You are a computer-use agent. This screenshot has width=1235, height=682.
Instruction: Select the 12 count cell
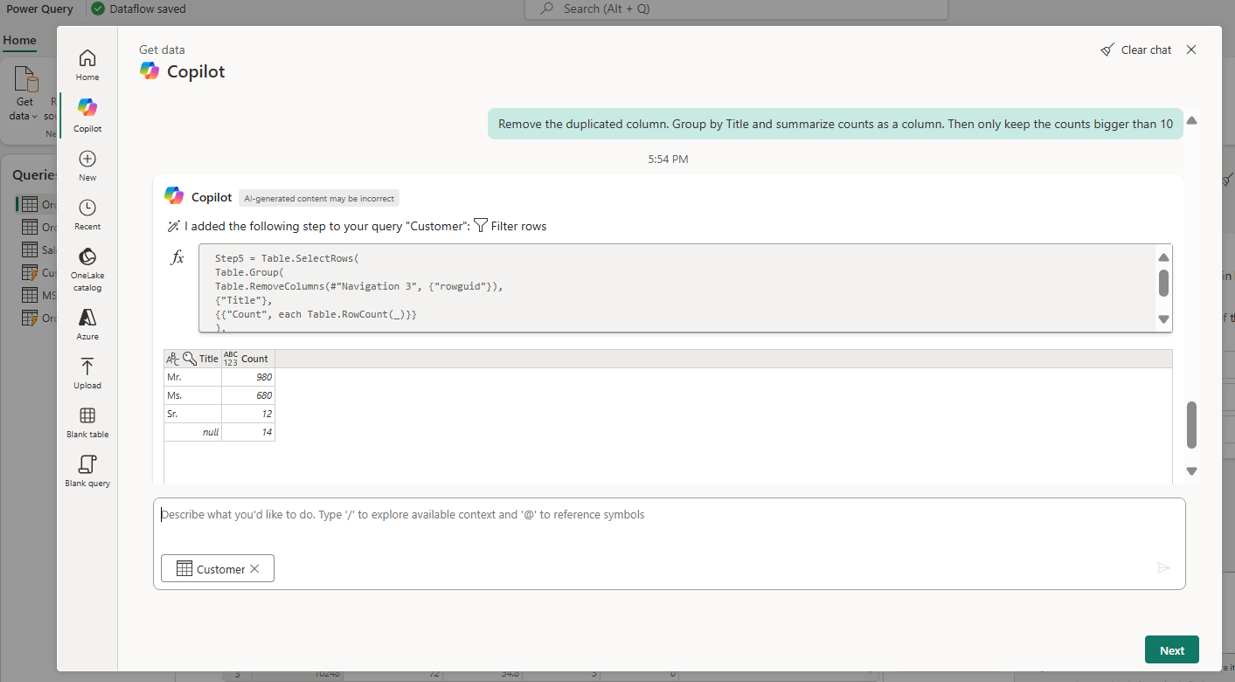pyautogui.click(x=248, y=413)
